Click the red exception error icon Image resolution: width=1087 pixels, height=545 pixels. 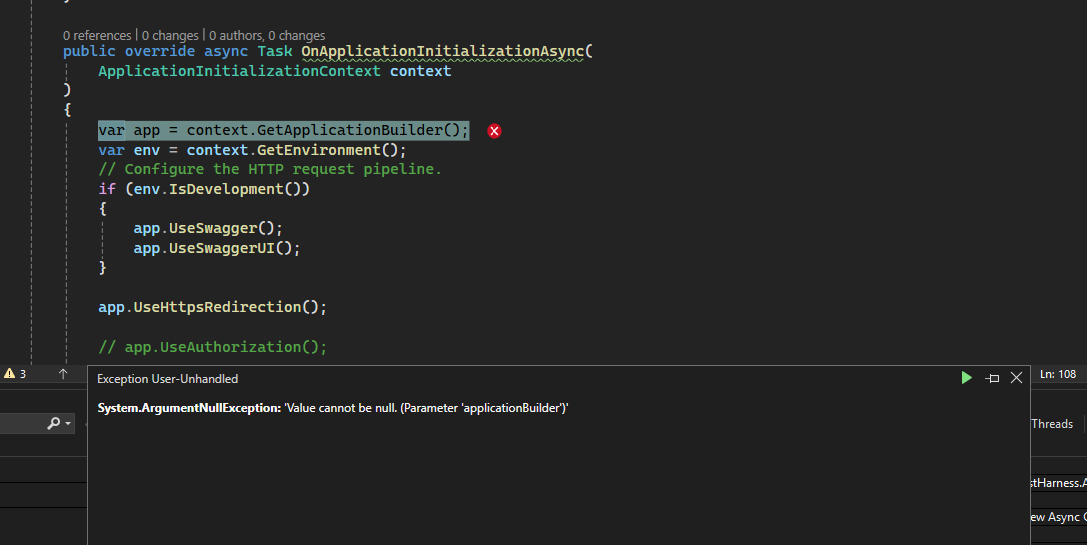coord(494,131)
